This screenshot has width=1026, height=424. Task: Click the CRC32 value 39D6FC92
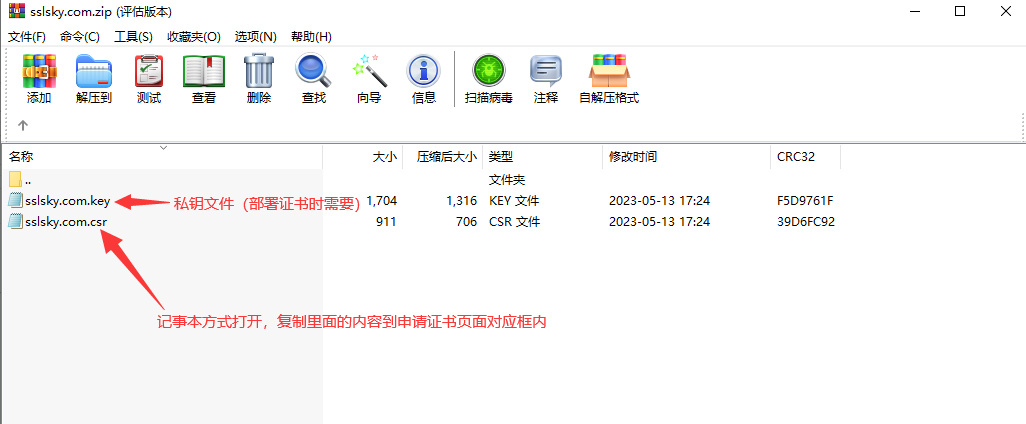805,222
